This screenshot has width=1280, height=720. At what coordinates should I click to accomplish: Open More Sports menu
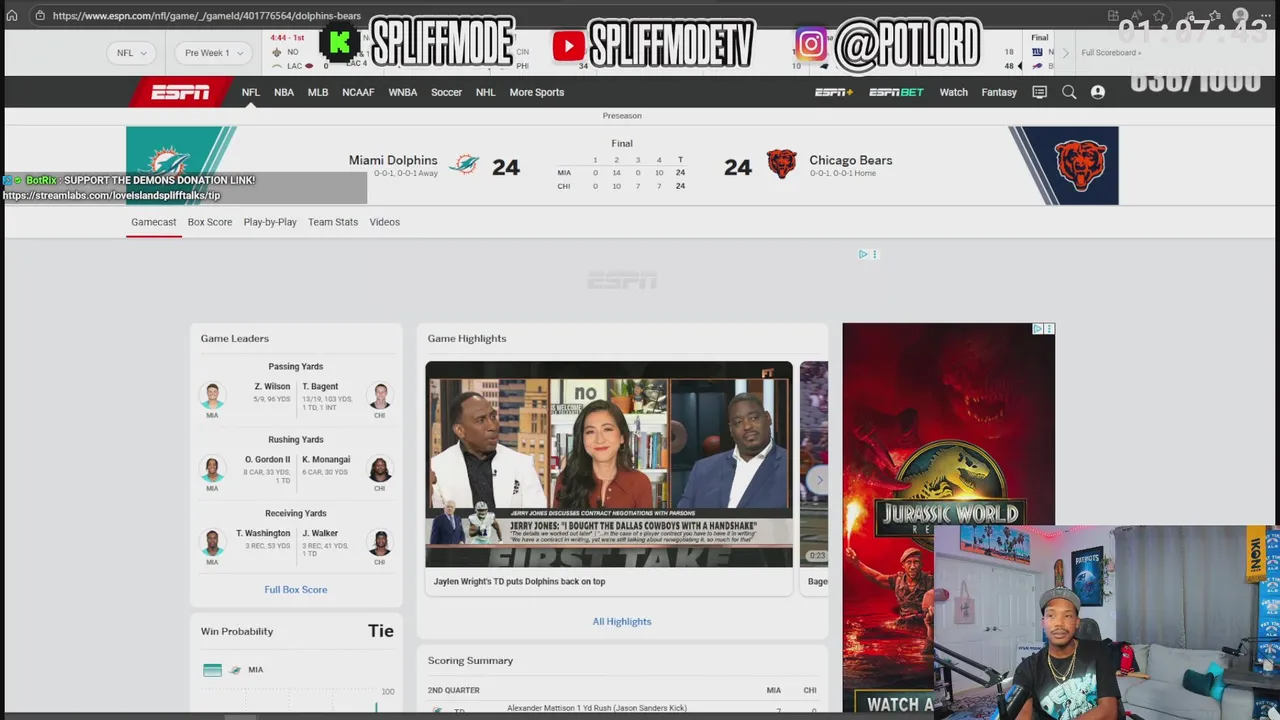click(x=537, y=92)
